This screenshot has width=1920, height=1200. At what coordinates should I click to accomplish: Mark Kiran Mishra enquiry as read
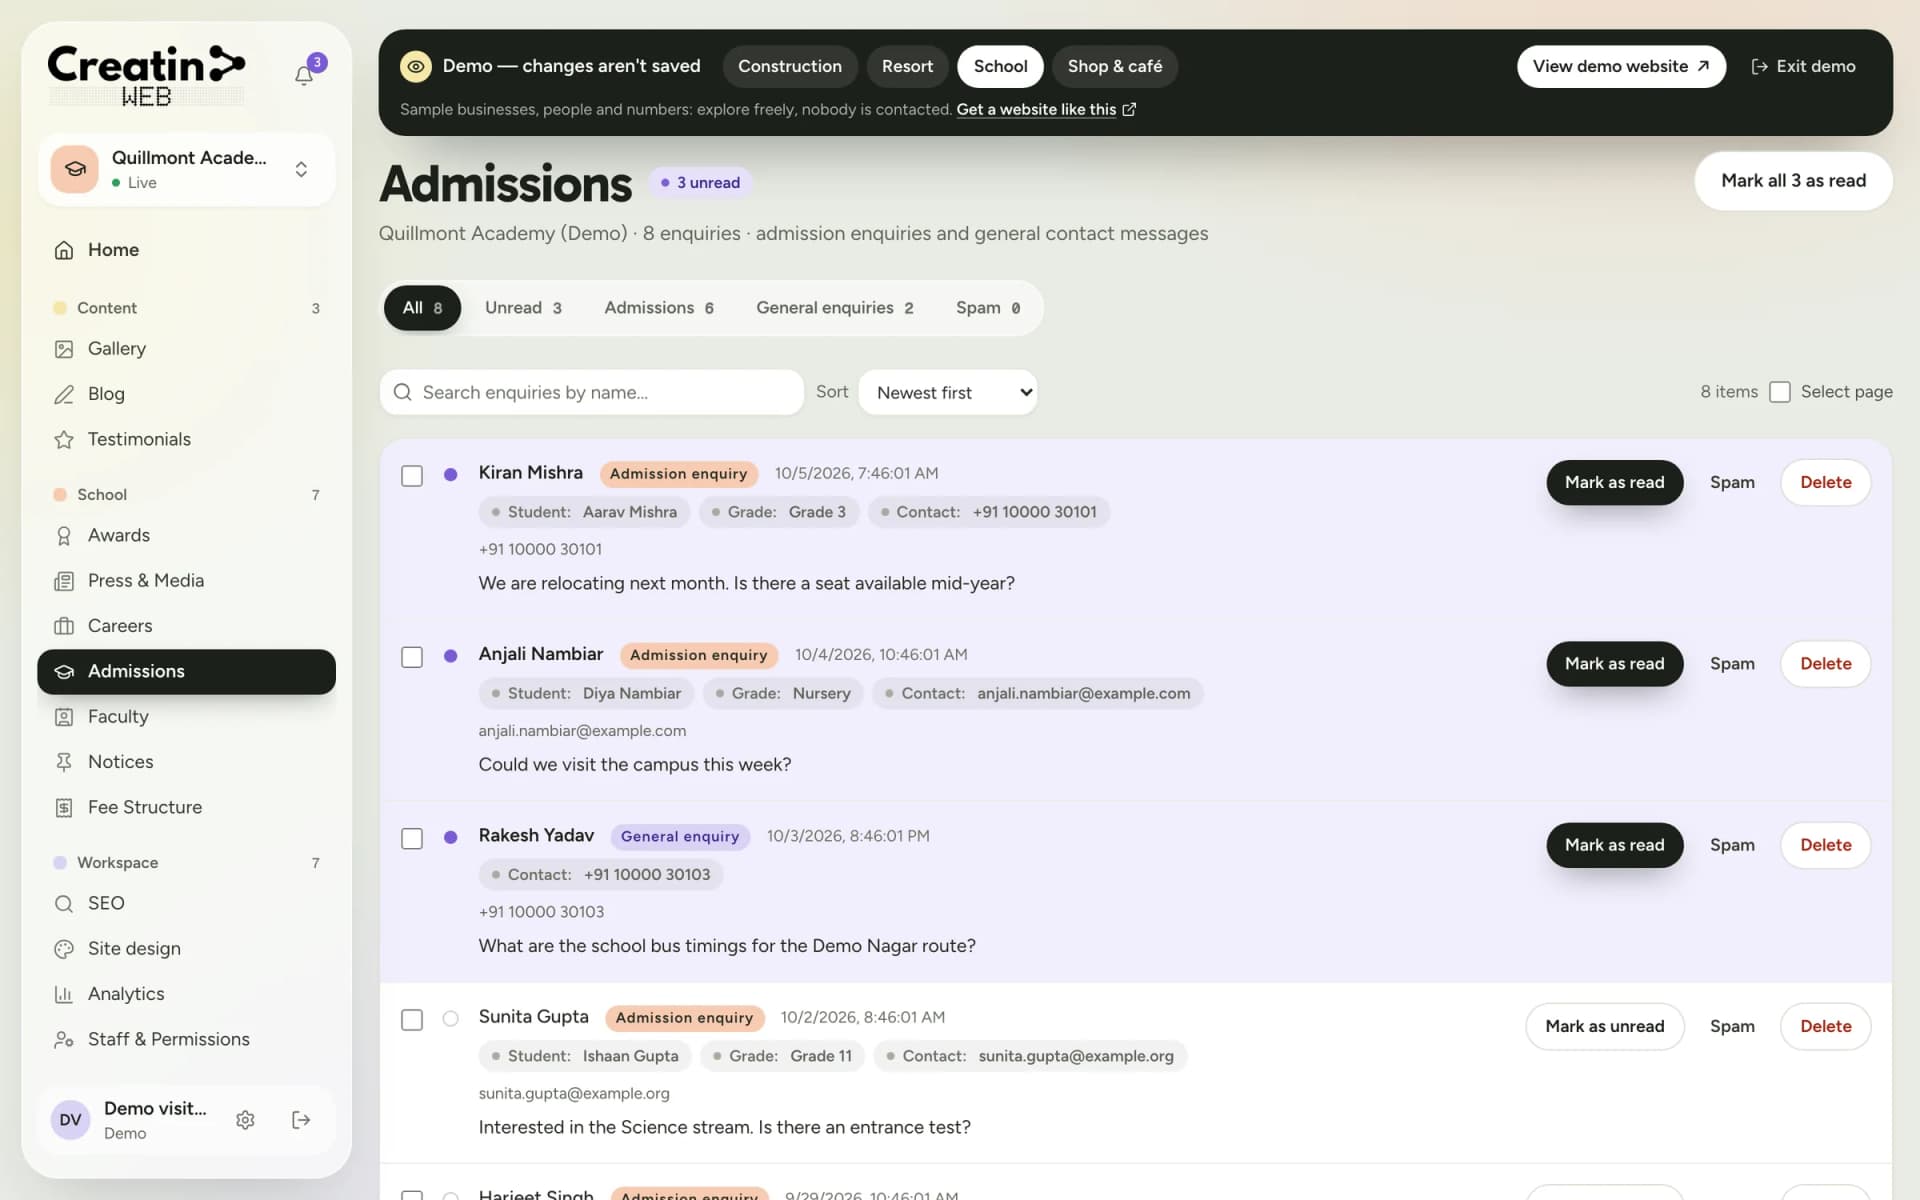point(1614,482)
